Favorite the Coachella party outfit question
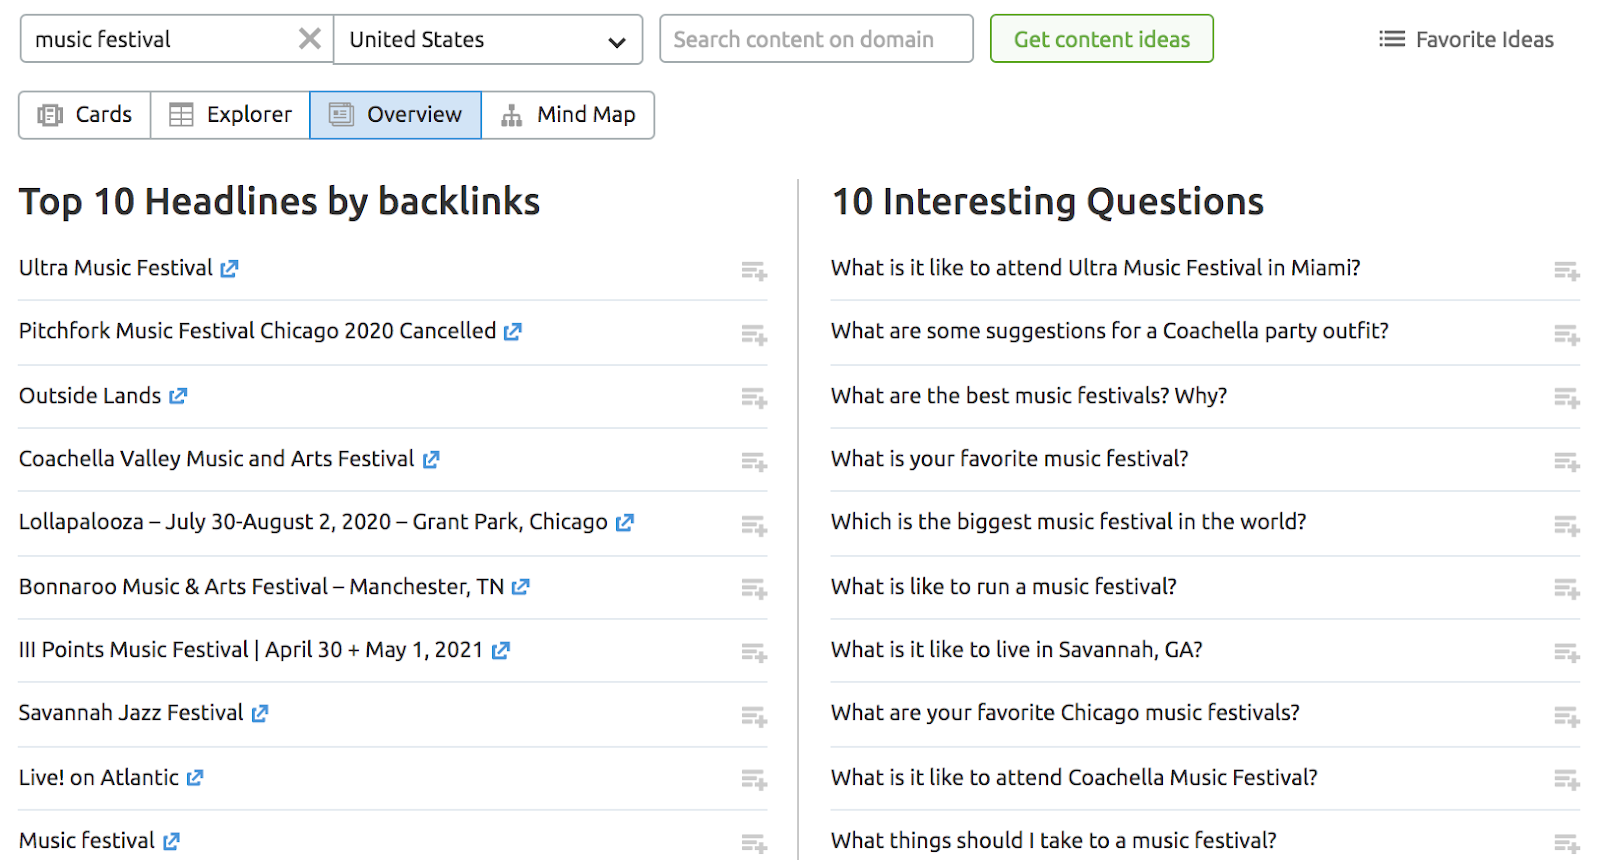 1567,335
